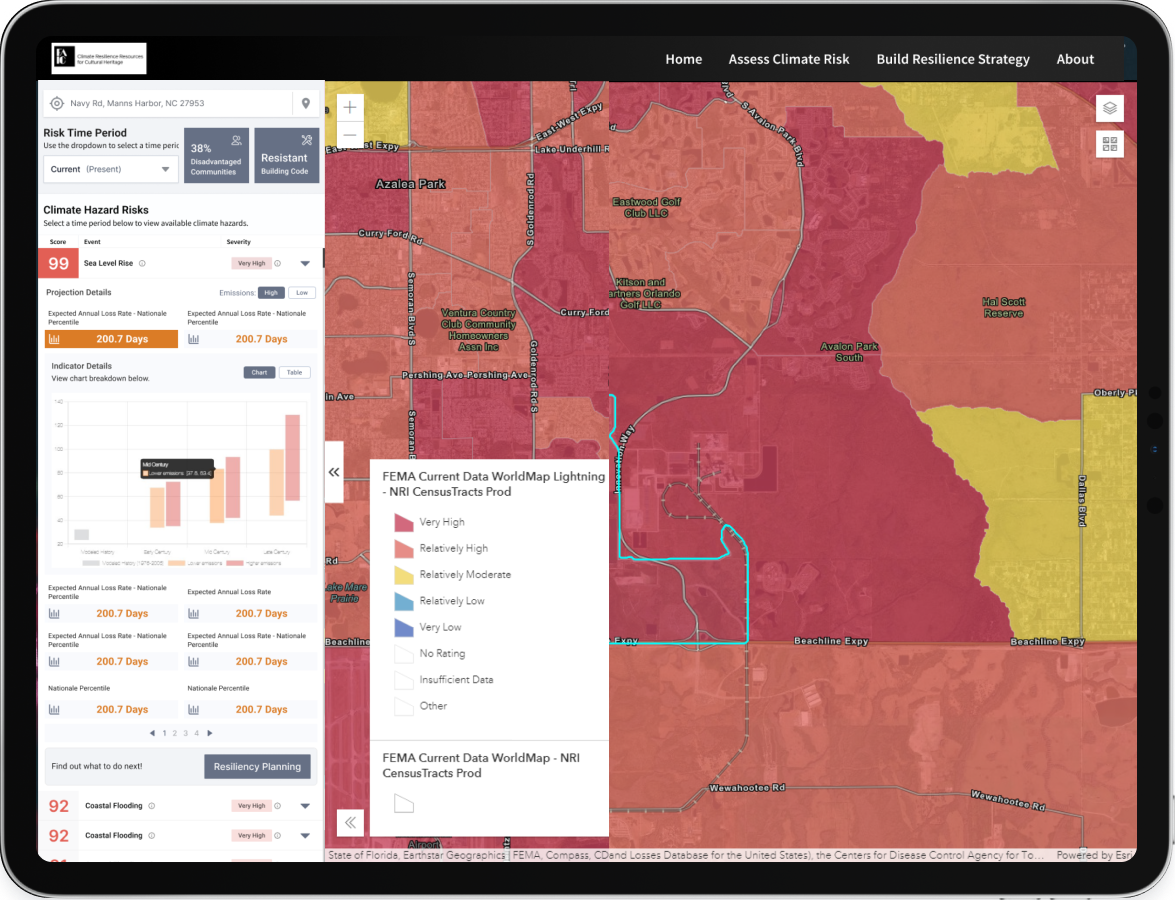Click the location pin icon in search bar
Image resolution: width=1175 pixels, height=900 pixels.
coord(305,103)
